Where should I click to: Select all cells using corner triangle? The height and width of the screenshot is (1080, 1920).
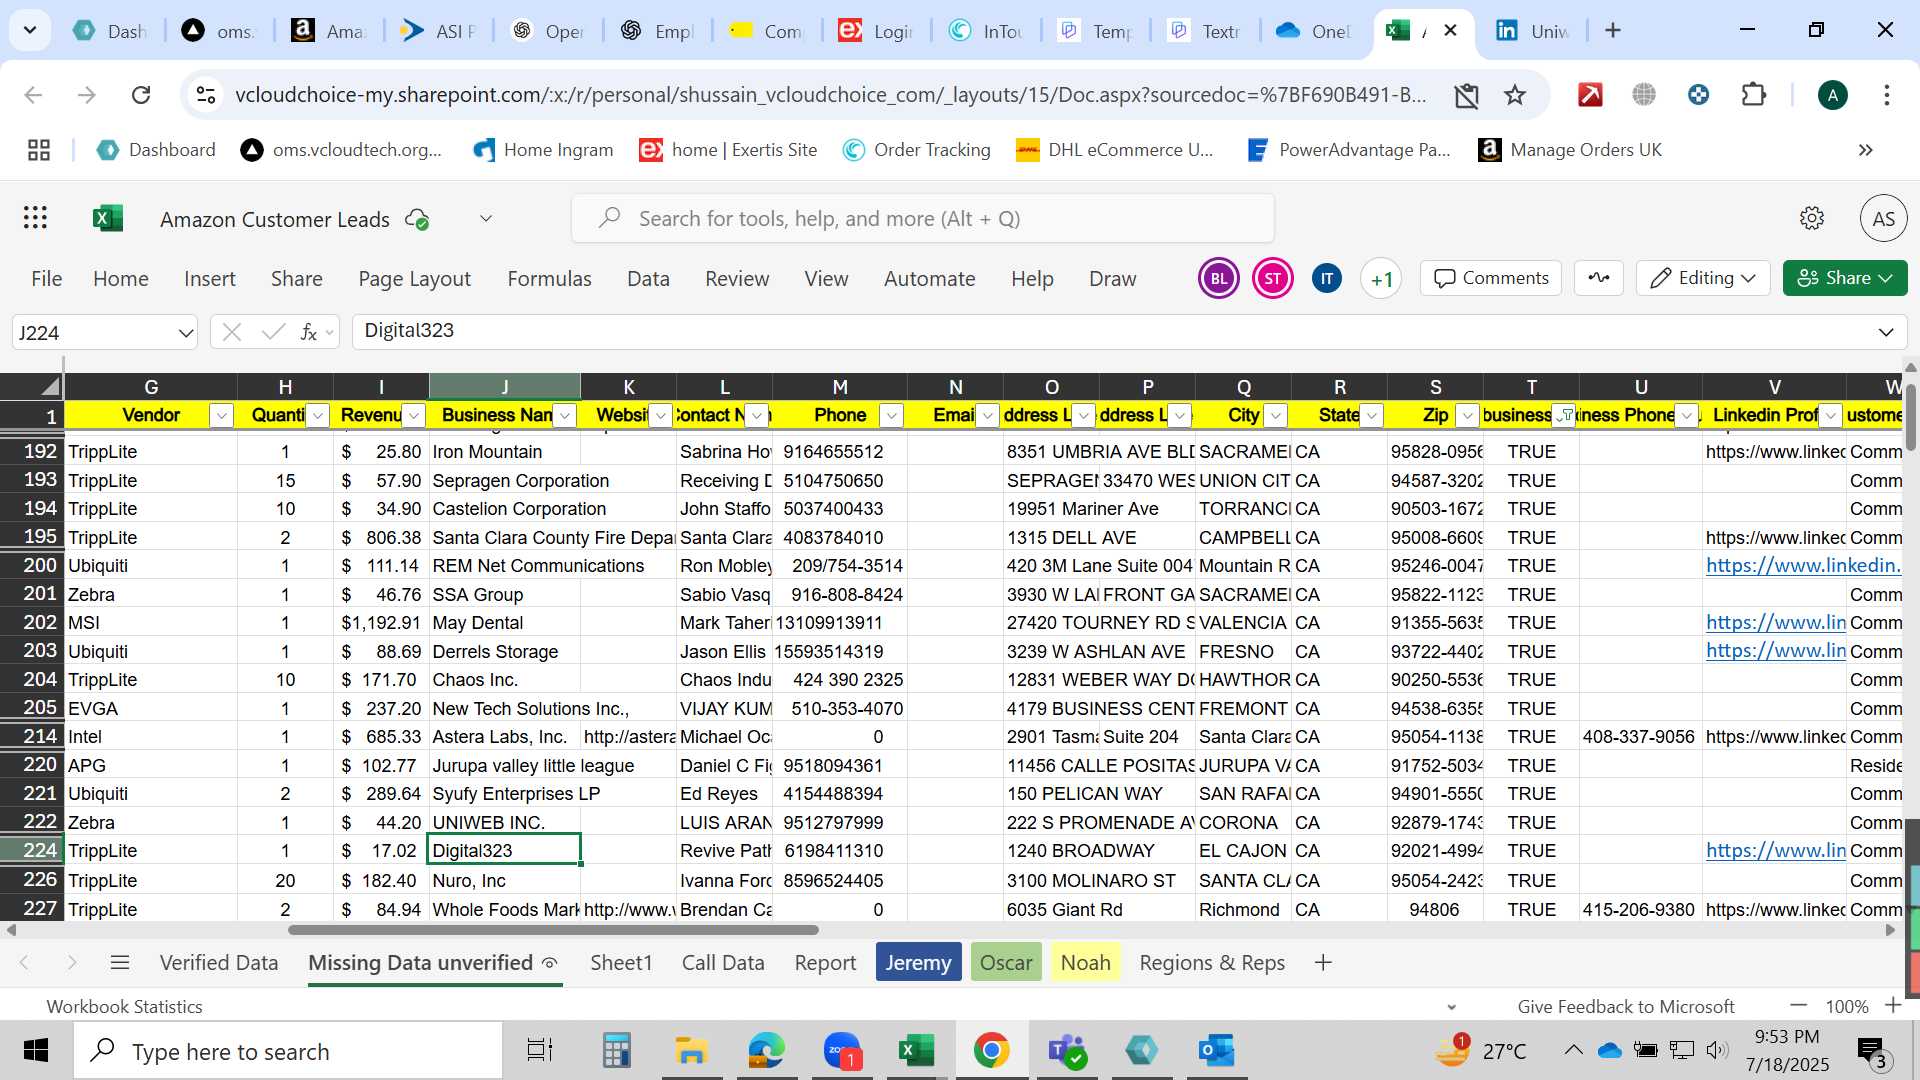pyautogui.click(x=48, y=386)
